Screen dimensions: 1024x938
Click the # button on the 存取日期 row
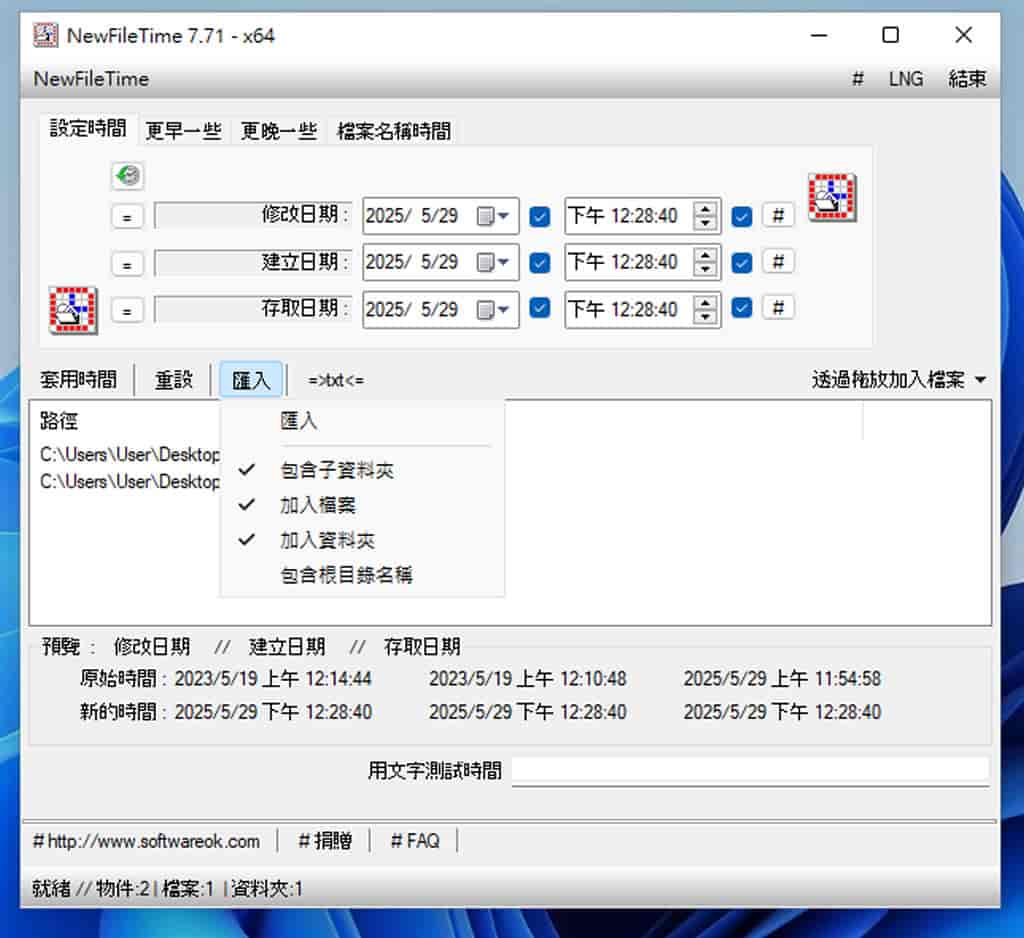click(778, 308)
